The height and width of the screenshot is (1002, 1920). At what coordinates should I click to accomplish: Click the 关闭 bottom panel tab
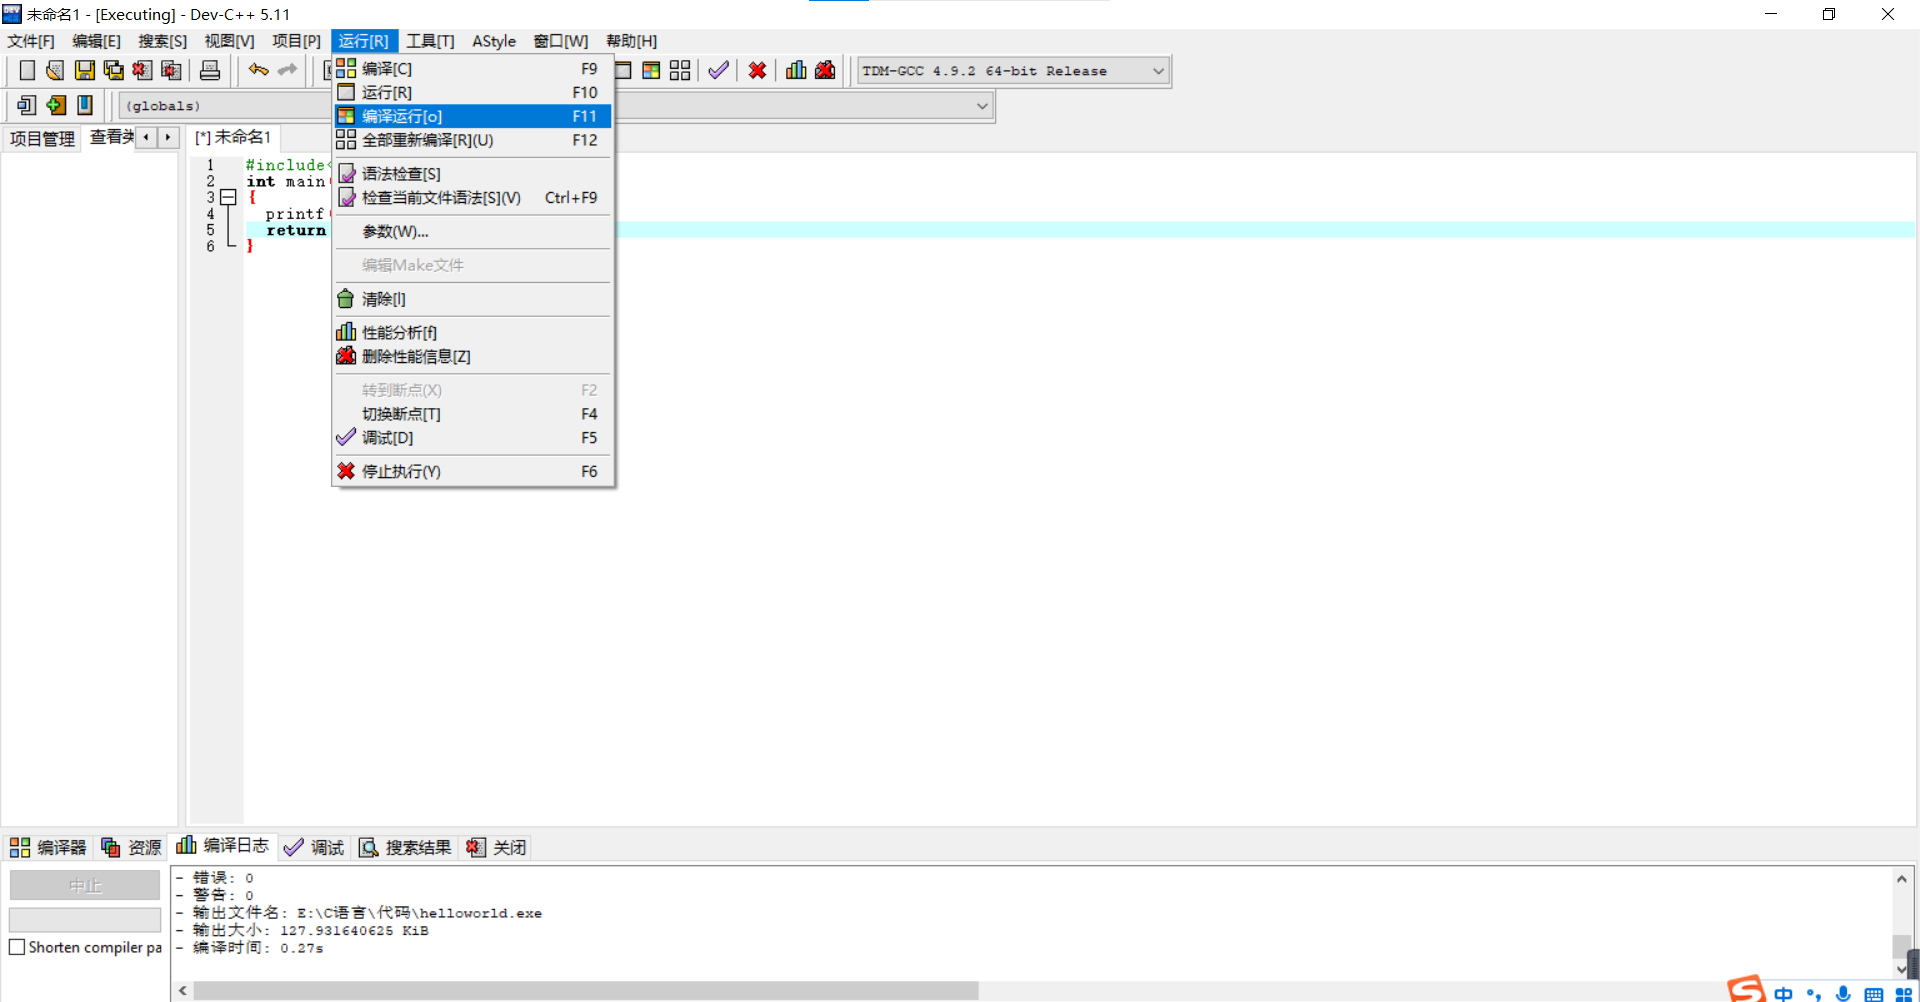(x=496, y=848)
